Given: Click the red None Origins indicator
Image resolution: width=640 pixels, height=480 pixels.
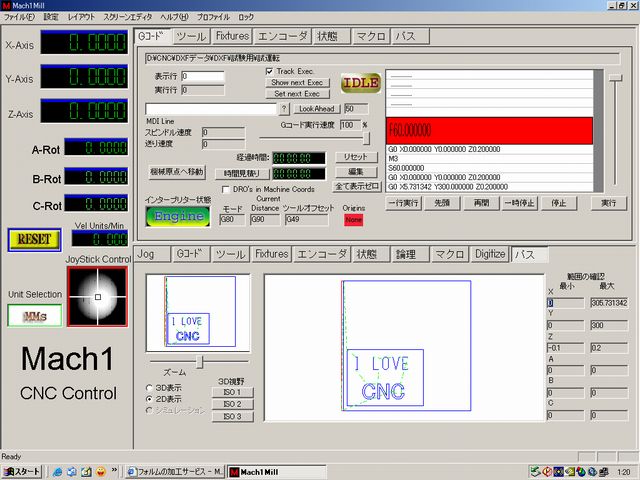Looking at the screenshot, I should tap(353, 220).
